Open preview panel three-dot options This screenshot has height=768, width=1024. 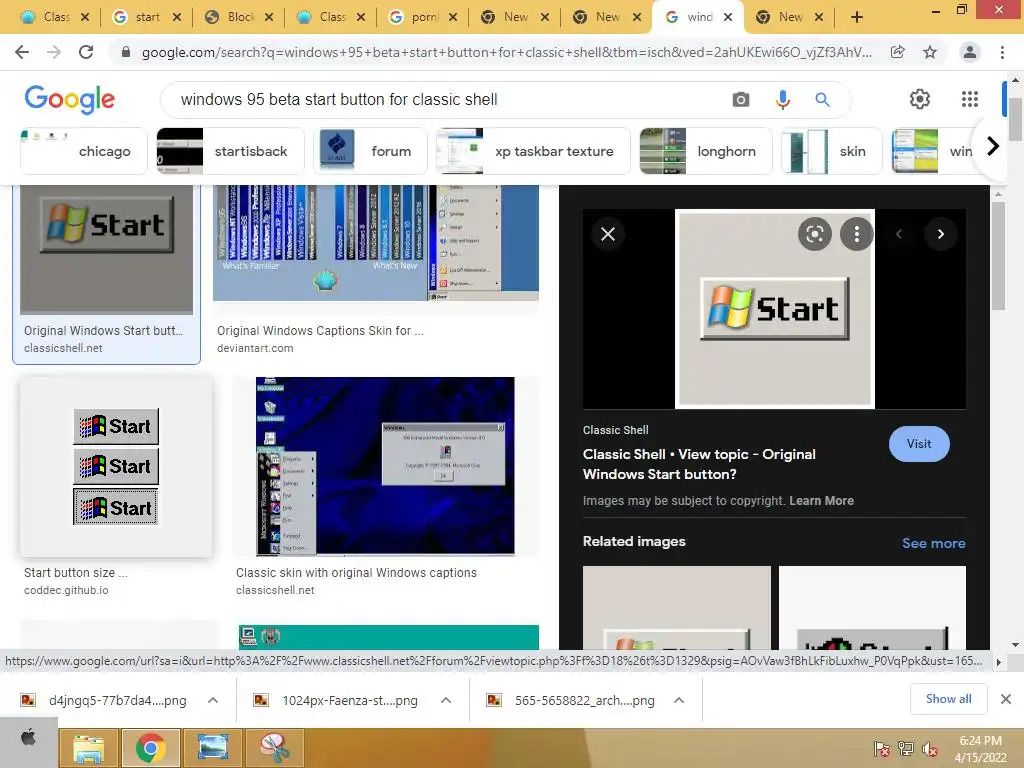coord(857,234)
